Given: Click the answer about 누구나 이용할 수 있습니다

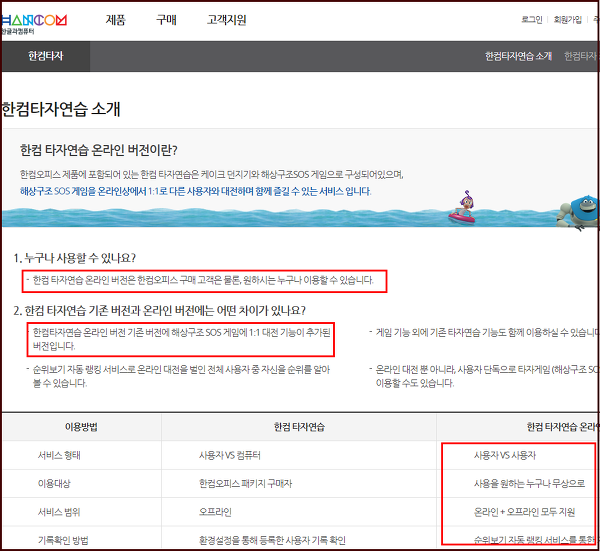Looking at the screenshot, I should 203,280.
